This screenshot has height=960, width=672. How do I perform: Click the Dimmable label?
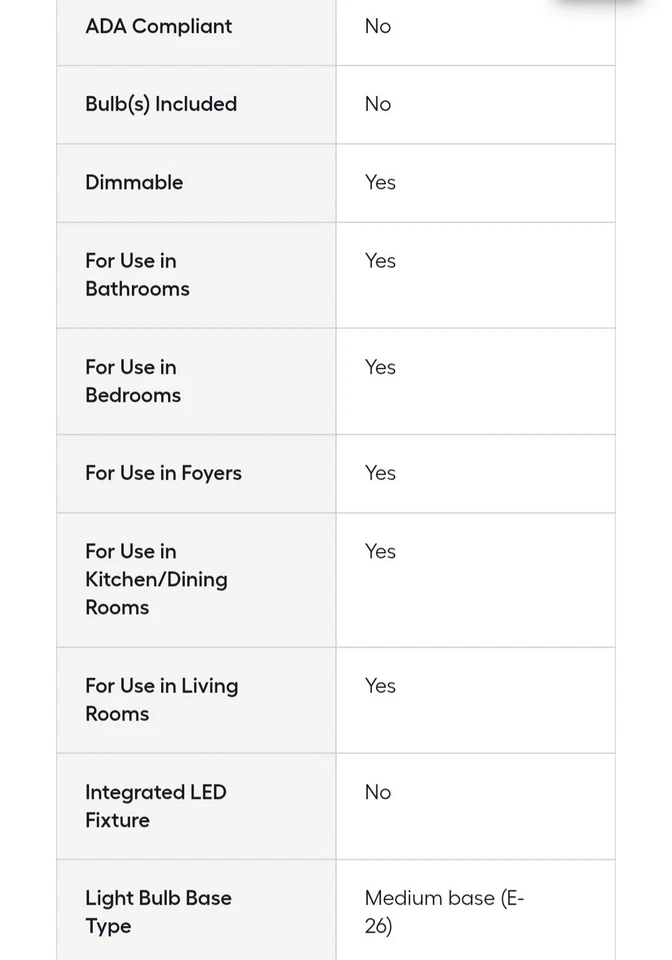coord(134,182)
